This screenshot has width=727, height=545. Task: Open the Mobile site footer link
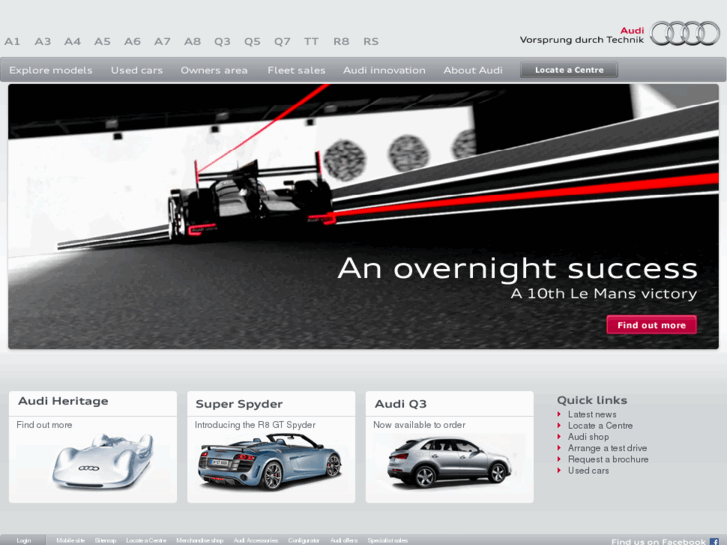click(70, 540)
